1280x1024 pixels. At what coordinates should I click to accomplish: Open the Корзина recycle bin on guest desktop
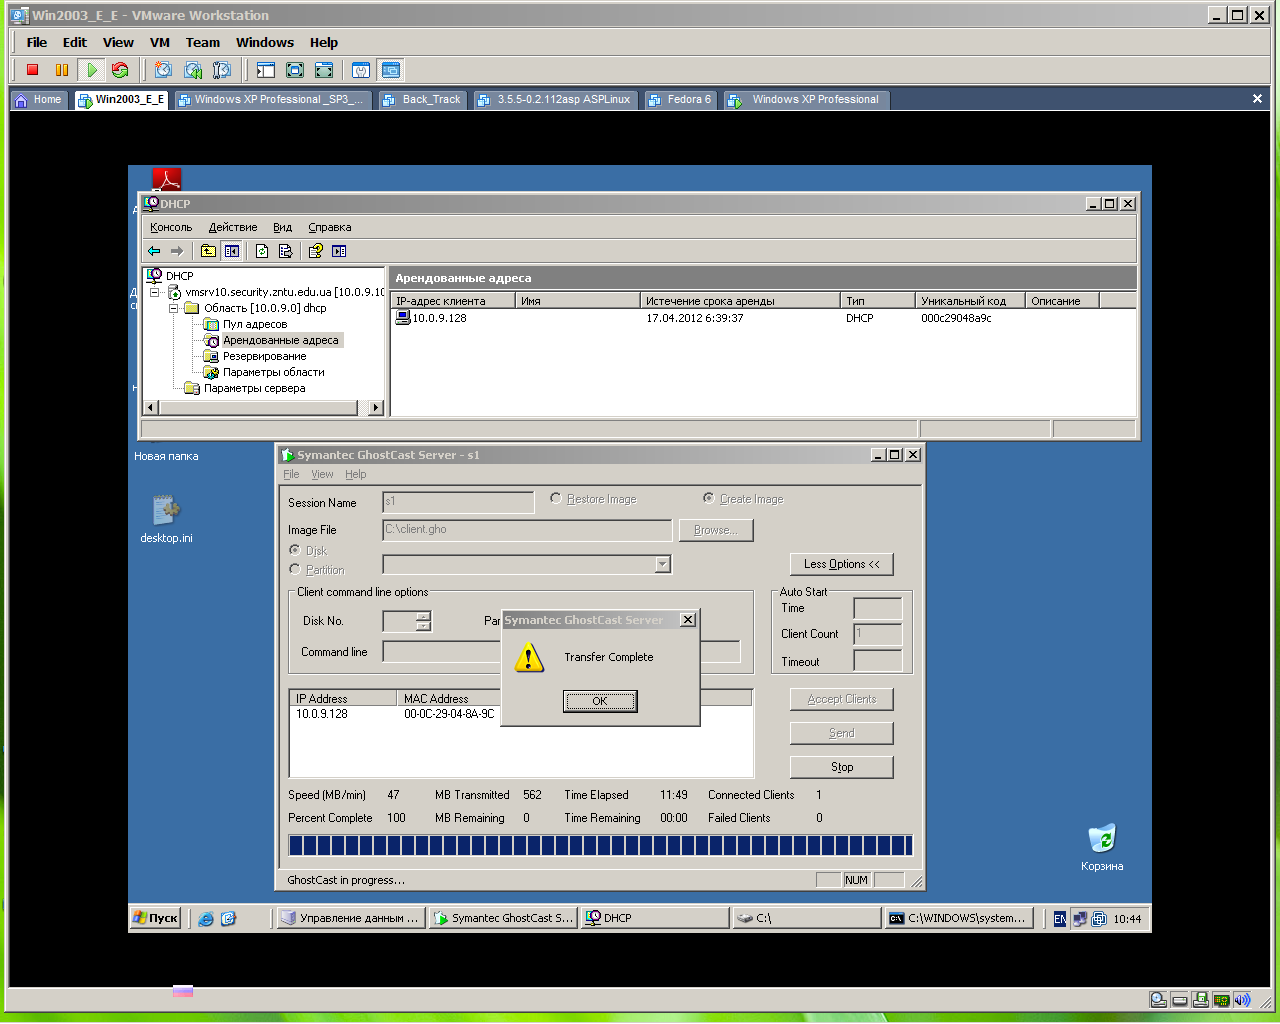[1102, 847]
